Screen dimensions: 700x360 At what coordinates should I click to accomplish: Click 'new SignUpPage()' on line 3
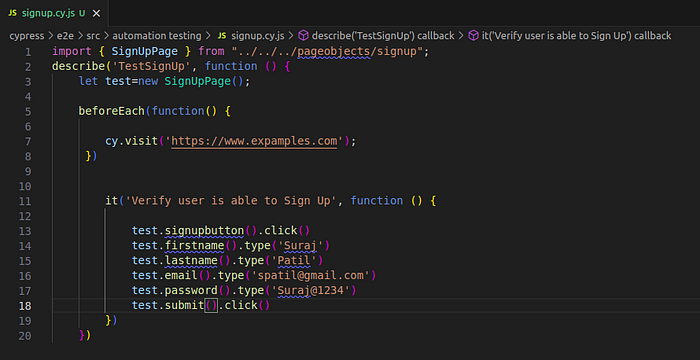click(191, 81)
